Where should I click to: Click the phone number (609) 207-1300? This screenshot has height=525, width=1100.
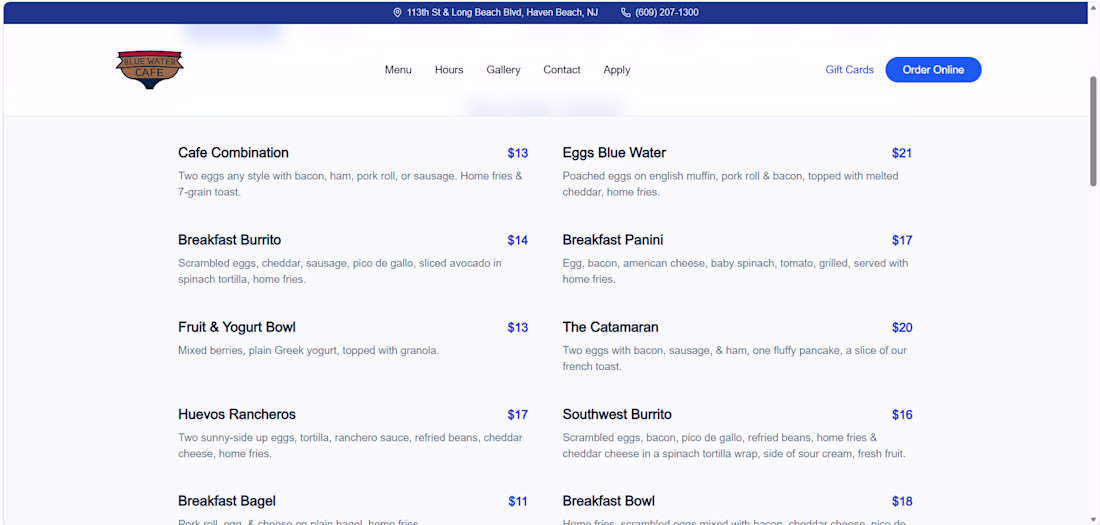click(666, 13)
